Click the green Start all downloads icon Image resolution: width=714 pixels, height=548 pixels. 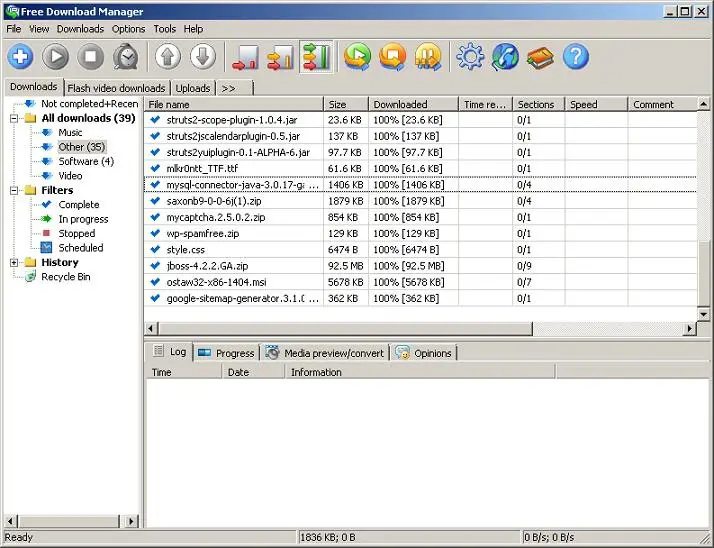[x=357, y=57]
